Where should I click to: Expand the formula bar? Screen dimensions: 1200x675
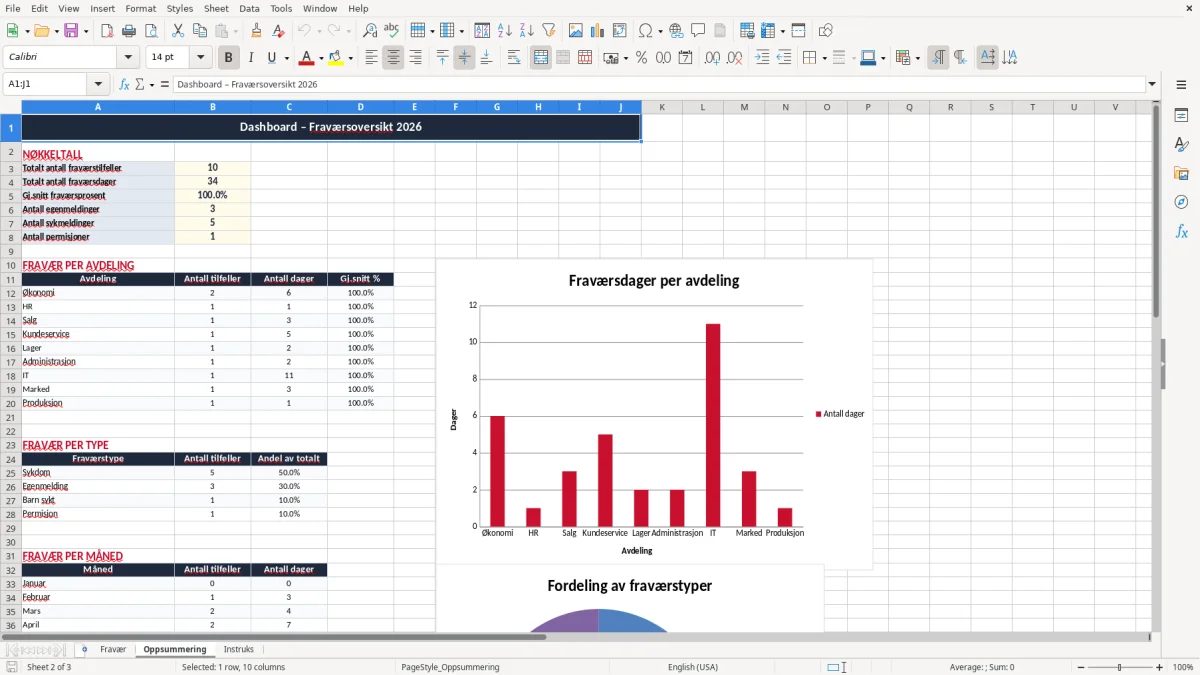1152,85
